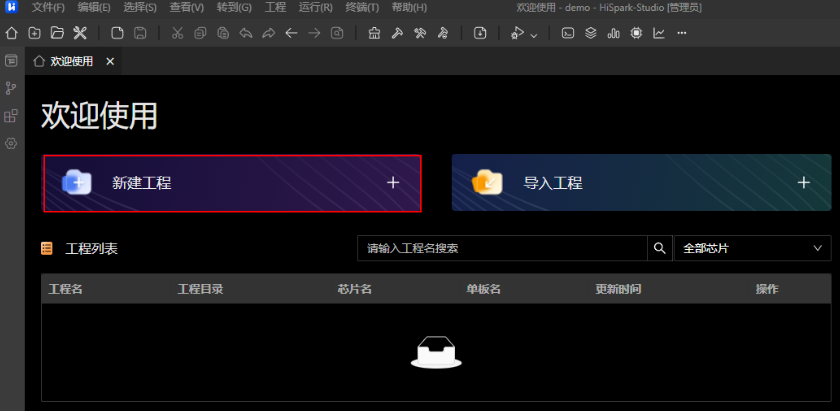The height and width of the screenshot is (411, 840).
Task: Open the terminal icon in the toolbar
Action: coord(568,33)
